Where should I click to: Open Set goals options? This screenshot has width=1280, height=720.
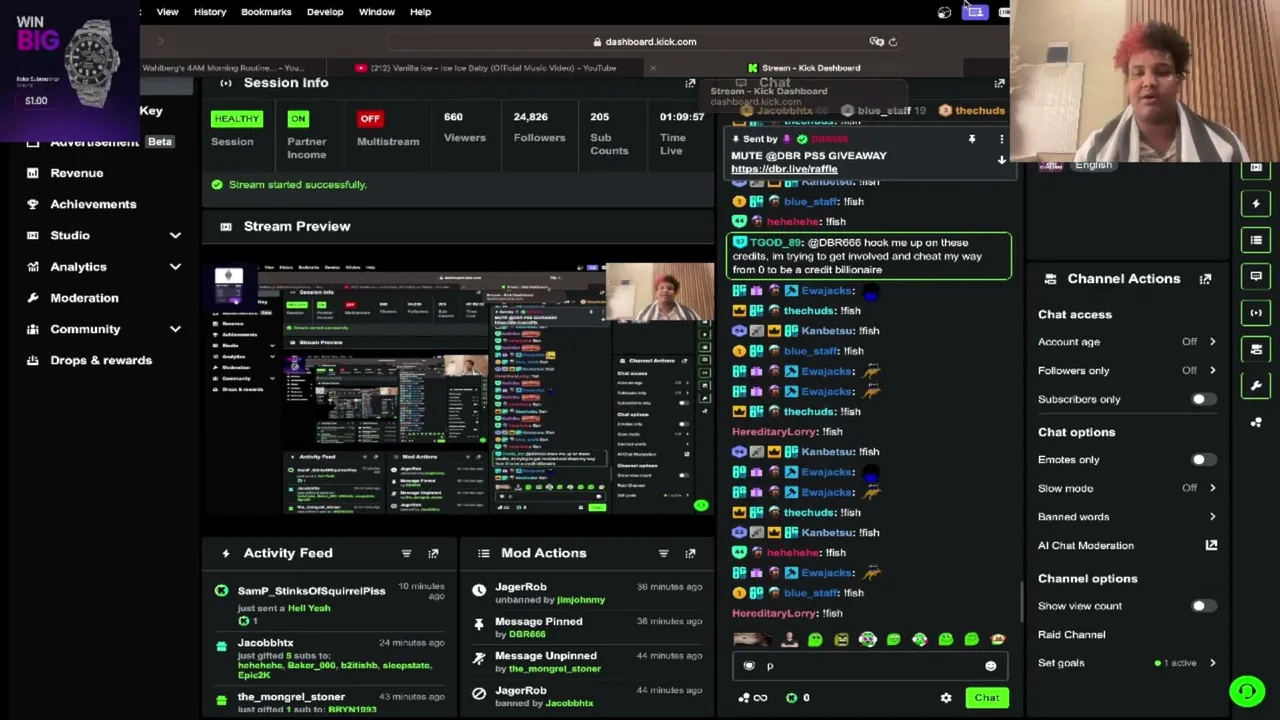[1127, 663]
